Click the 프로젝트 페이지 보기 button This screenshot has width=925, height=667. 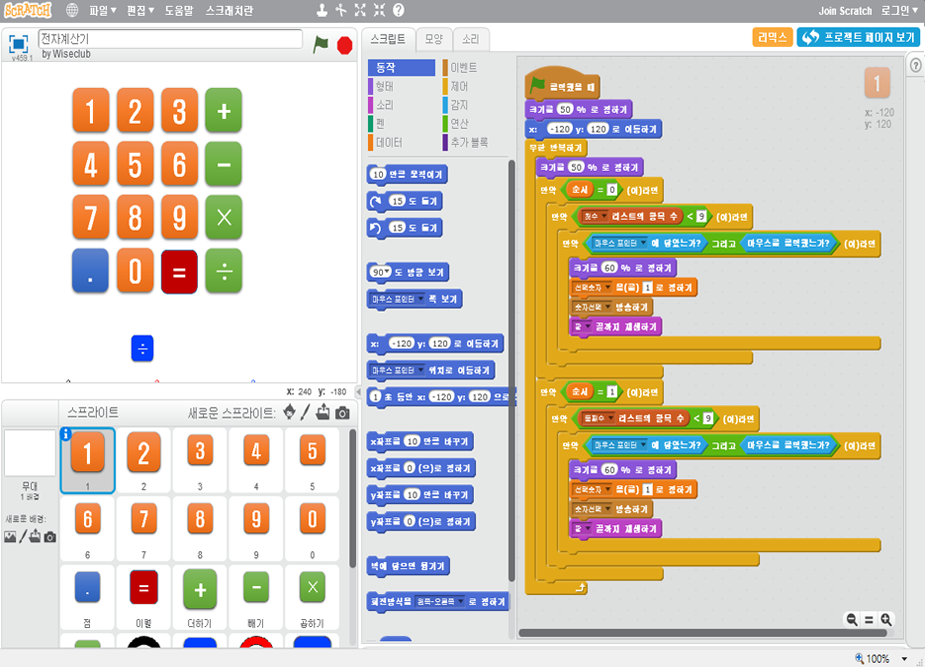coord(859,37)
